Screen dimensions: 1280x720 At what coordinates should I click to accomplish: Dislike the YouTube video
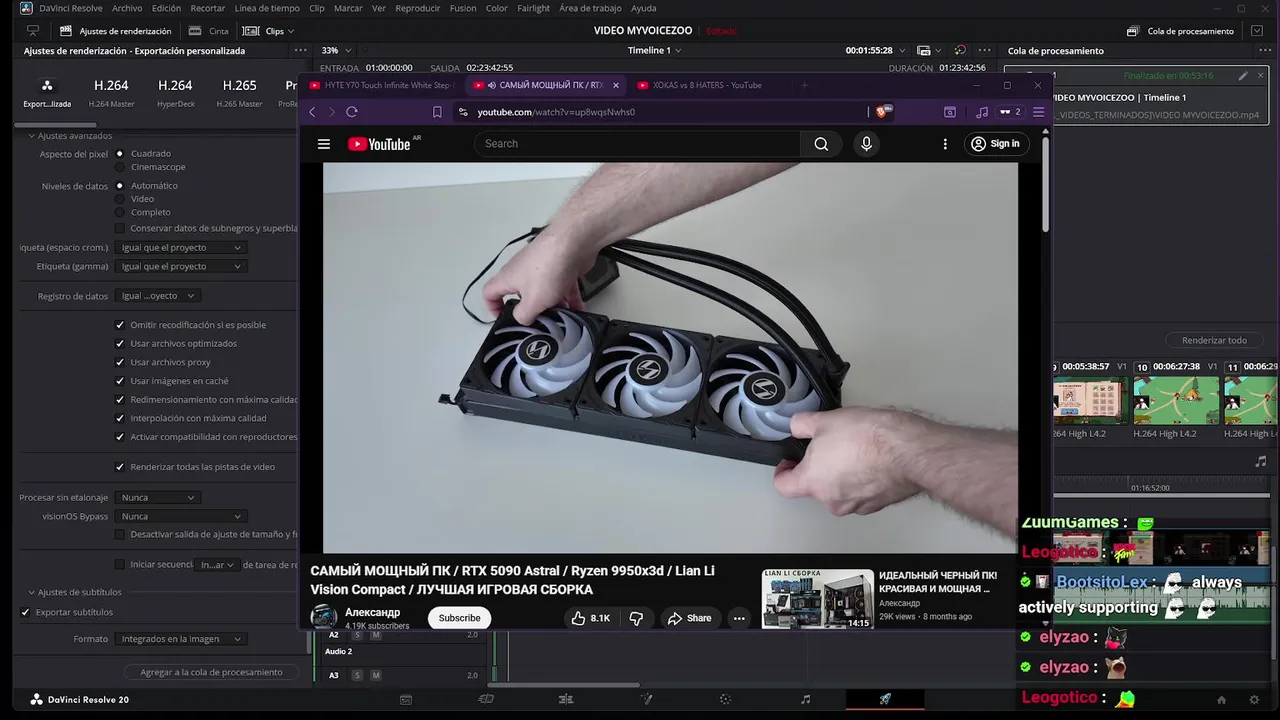pyautogui.click(x=636, y=618)
